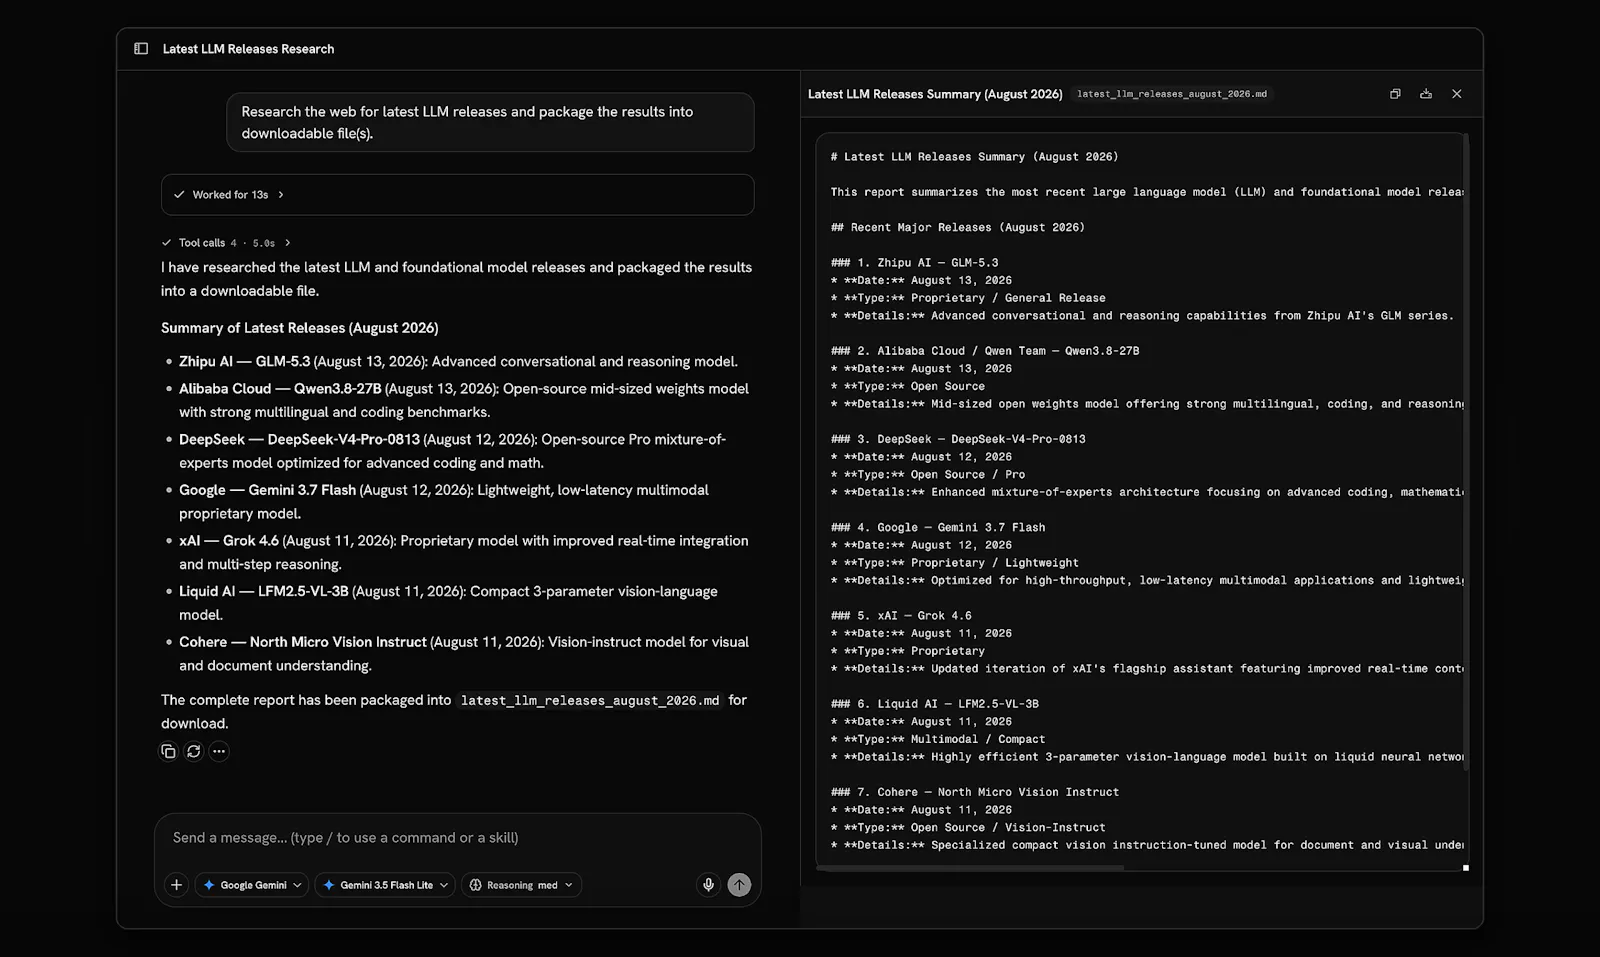Open file preview in new window
The image size is (1600, 957).
pos(1395,94)
